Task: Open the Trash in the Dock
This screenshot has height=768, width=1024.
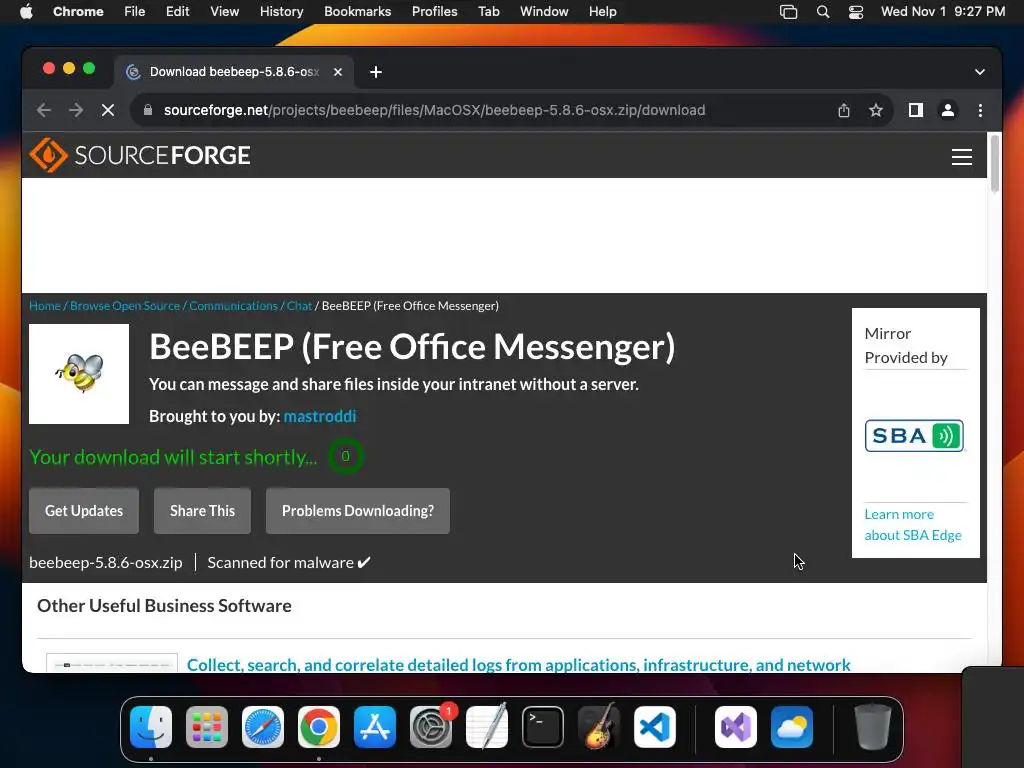Action: [x=872, y=727]
